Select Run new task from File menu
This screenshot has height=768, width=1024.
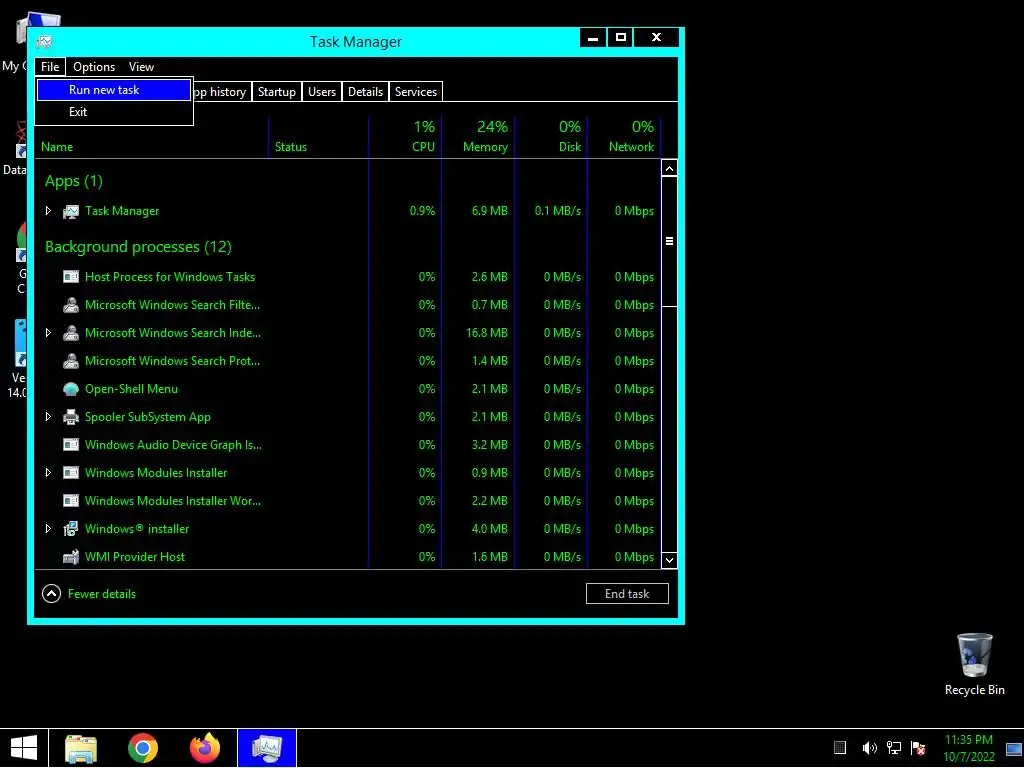[114, 90]
